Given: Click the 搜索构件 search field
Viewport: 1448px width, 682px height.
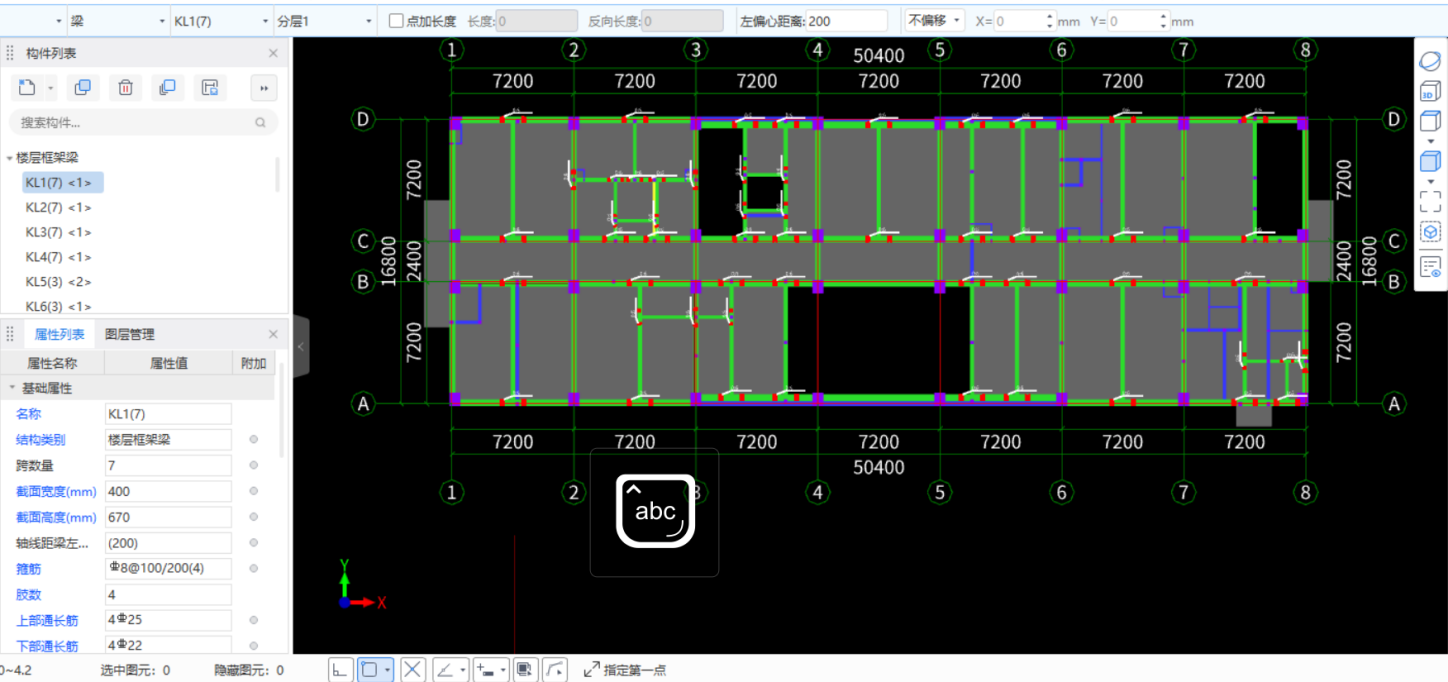Looking at the screenshot, I should pos(143,122).
